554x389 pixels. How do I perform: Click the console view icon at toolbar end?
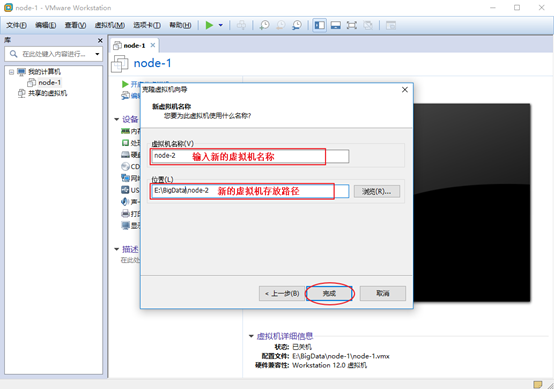[x=391, y=25]
